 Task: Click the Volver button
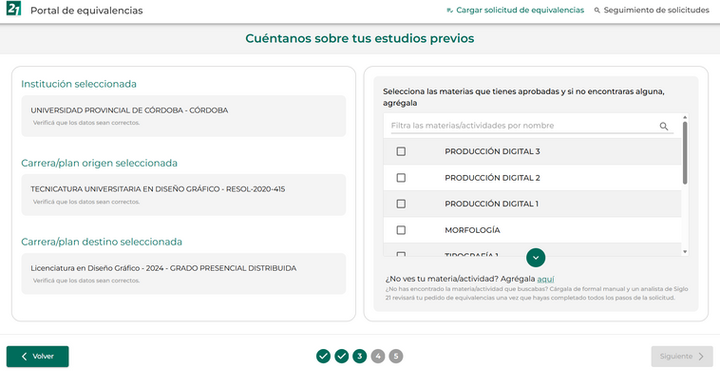coord(38,356)
